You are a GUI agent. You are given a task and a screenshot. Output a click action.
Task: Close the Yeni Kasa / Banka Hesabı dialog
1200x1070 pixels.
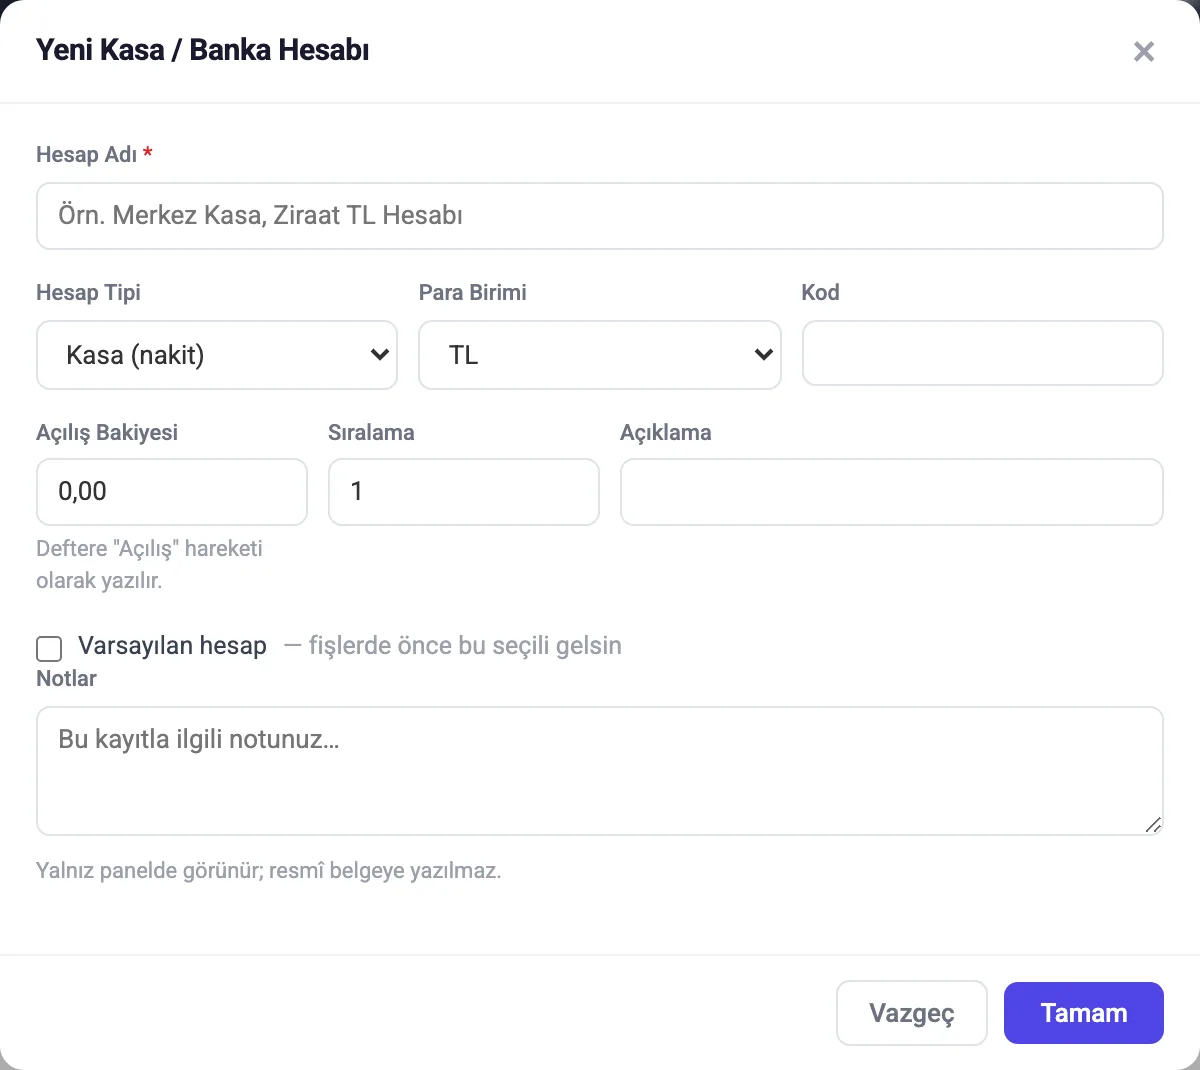tap(1144, 51)
